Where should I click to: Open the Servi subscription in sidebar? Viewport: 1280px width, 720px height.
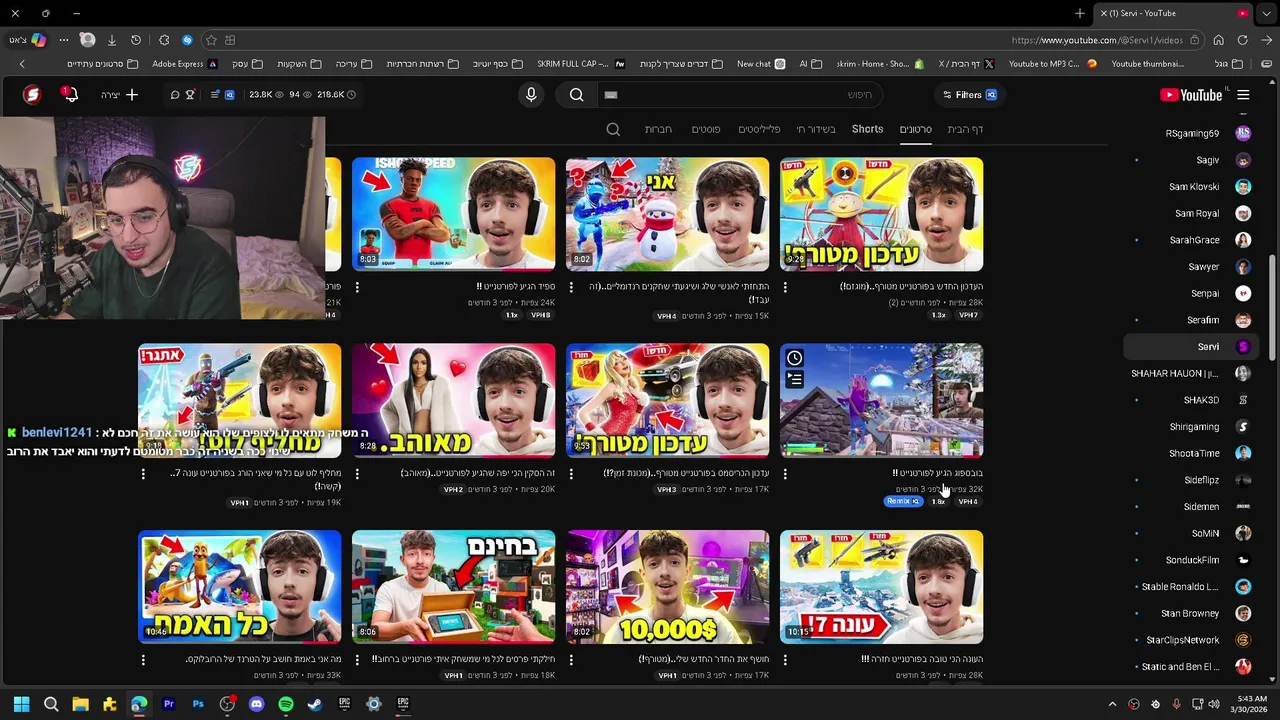click(x=1190, y=347)
